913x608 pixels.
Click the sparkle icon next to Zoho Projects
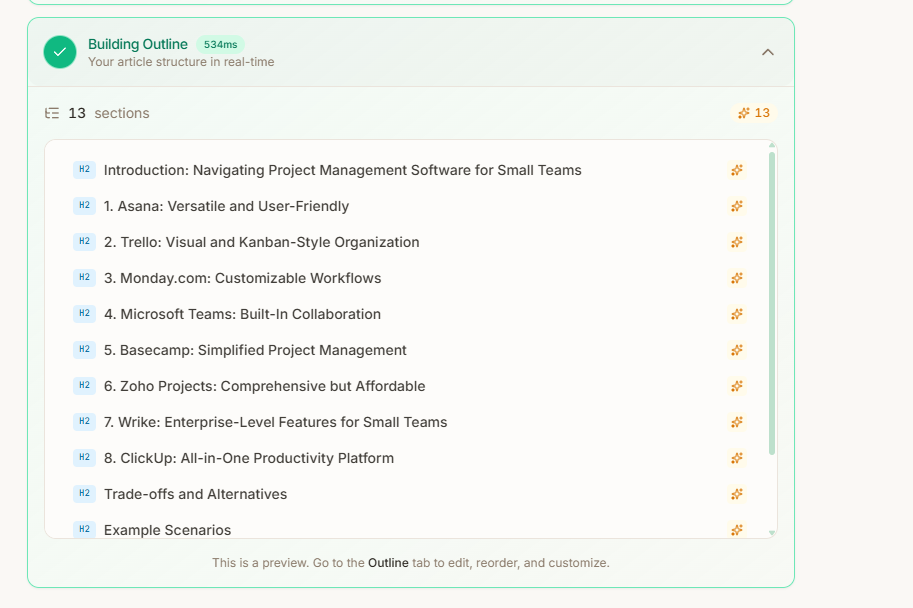[x=737, y=386]
